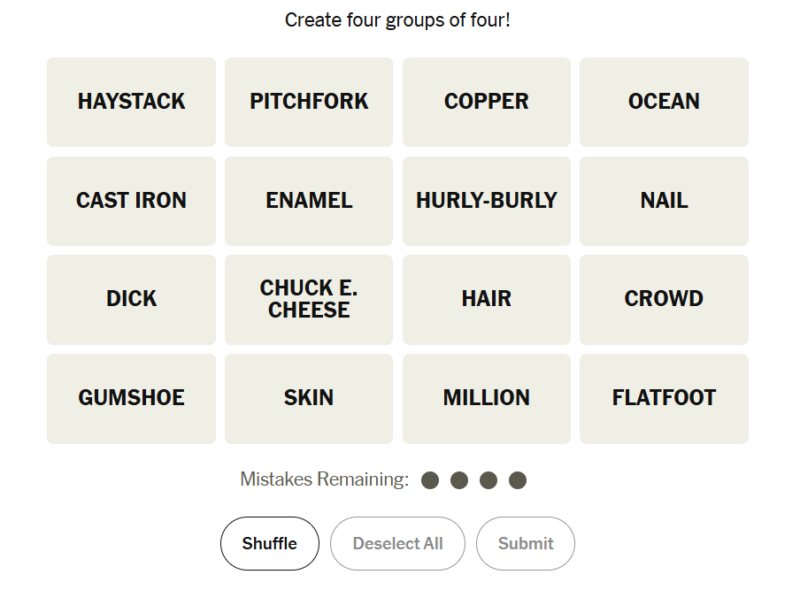This screenshot has width=800, height=590.
Task: Choose the CAST IRON tile
Action: pos(131,200)
